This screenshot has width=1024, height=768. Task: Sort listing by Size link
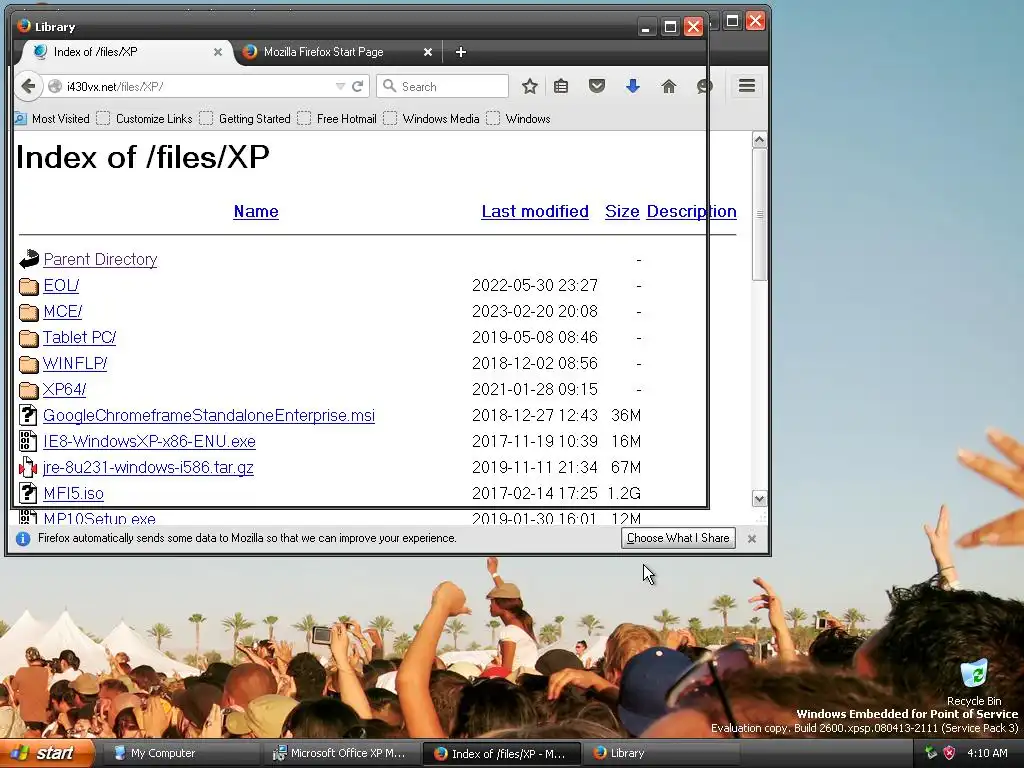point(622,212)
